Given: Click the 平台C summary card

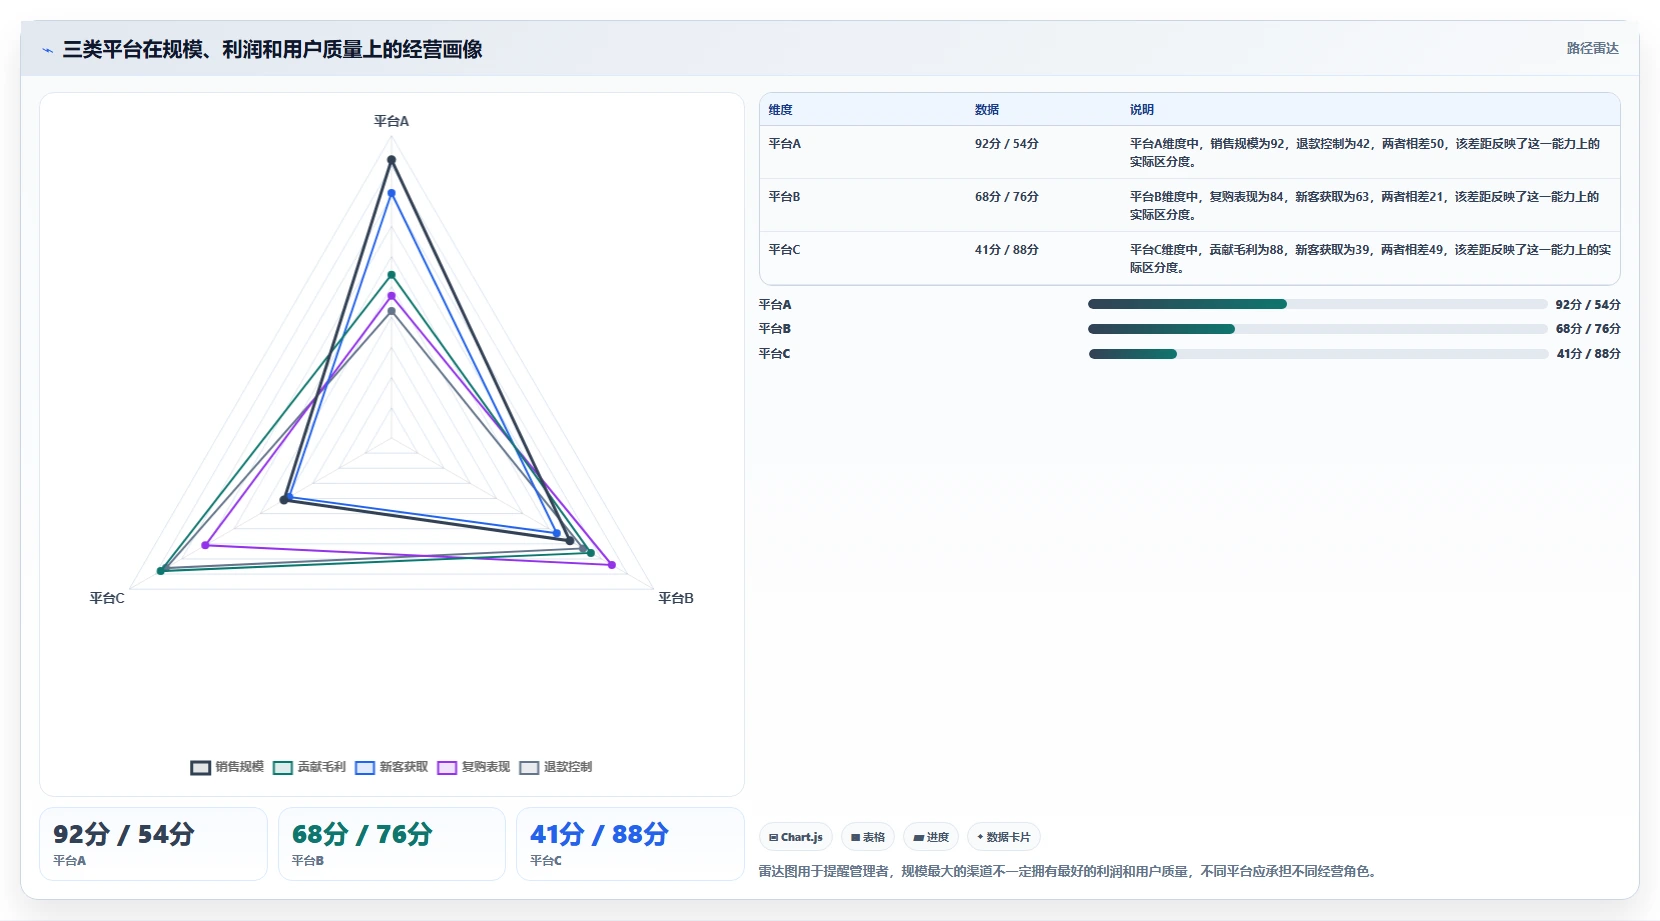Looking at the screenshot, I should tap(630, 844).
